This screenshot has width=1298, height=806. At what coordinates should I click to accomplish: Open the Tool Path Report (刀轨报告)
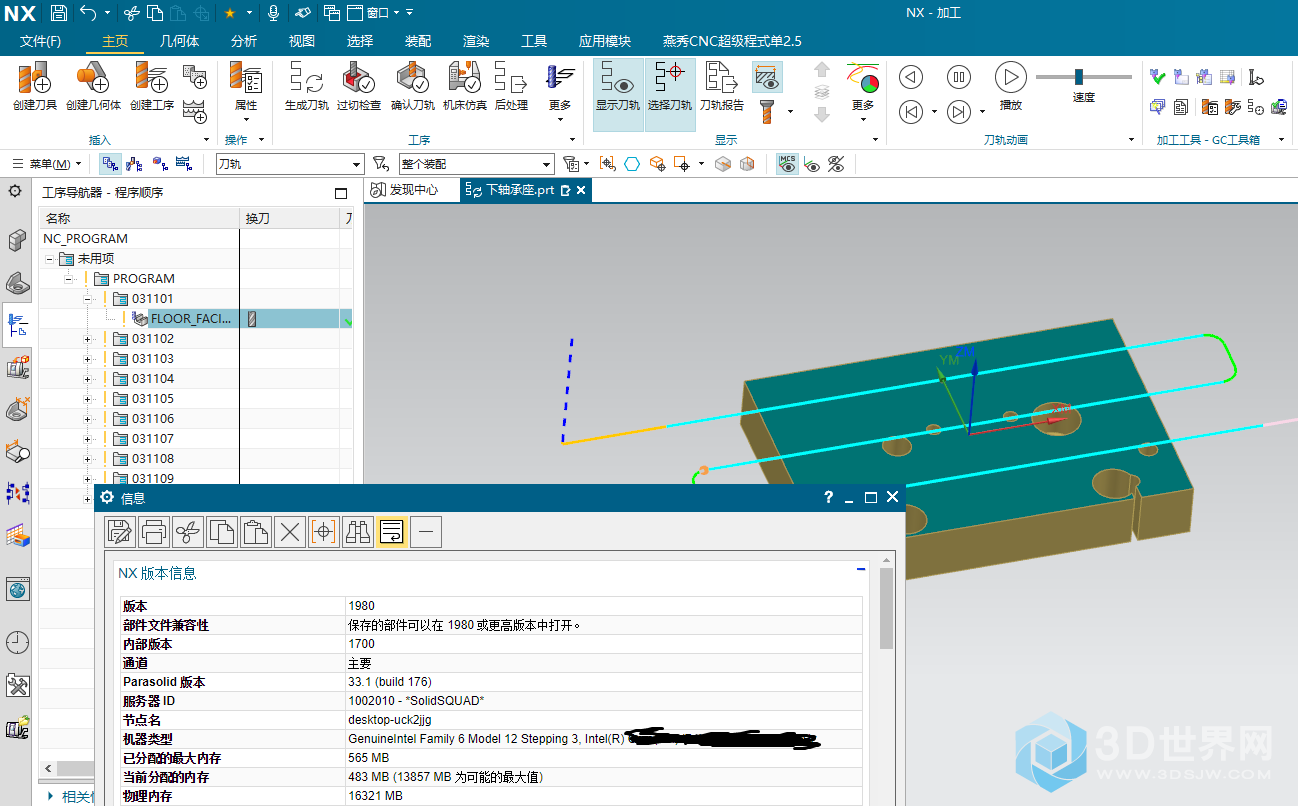[721, 84]
